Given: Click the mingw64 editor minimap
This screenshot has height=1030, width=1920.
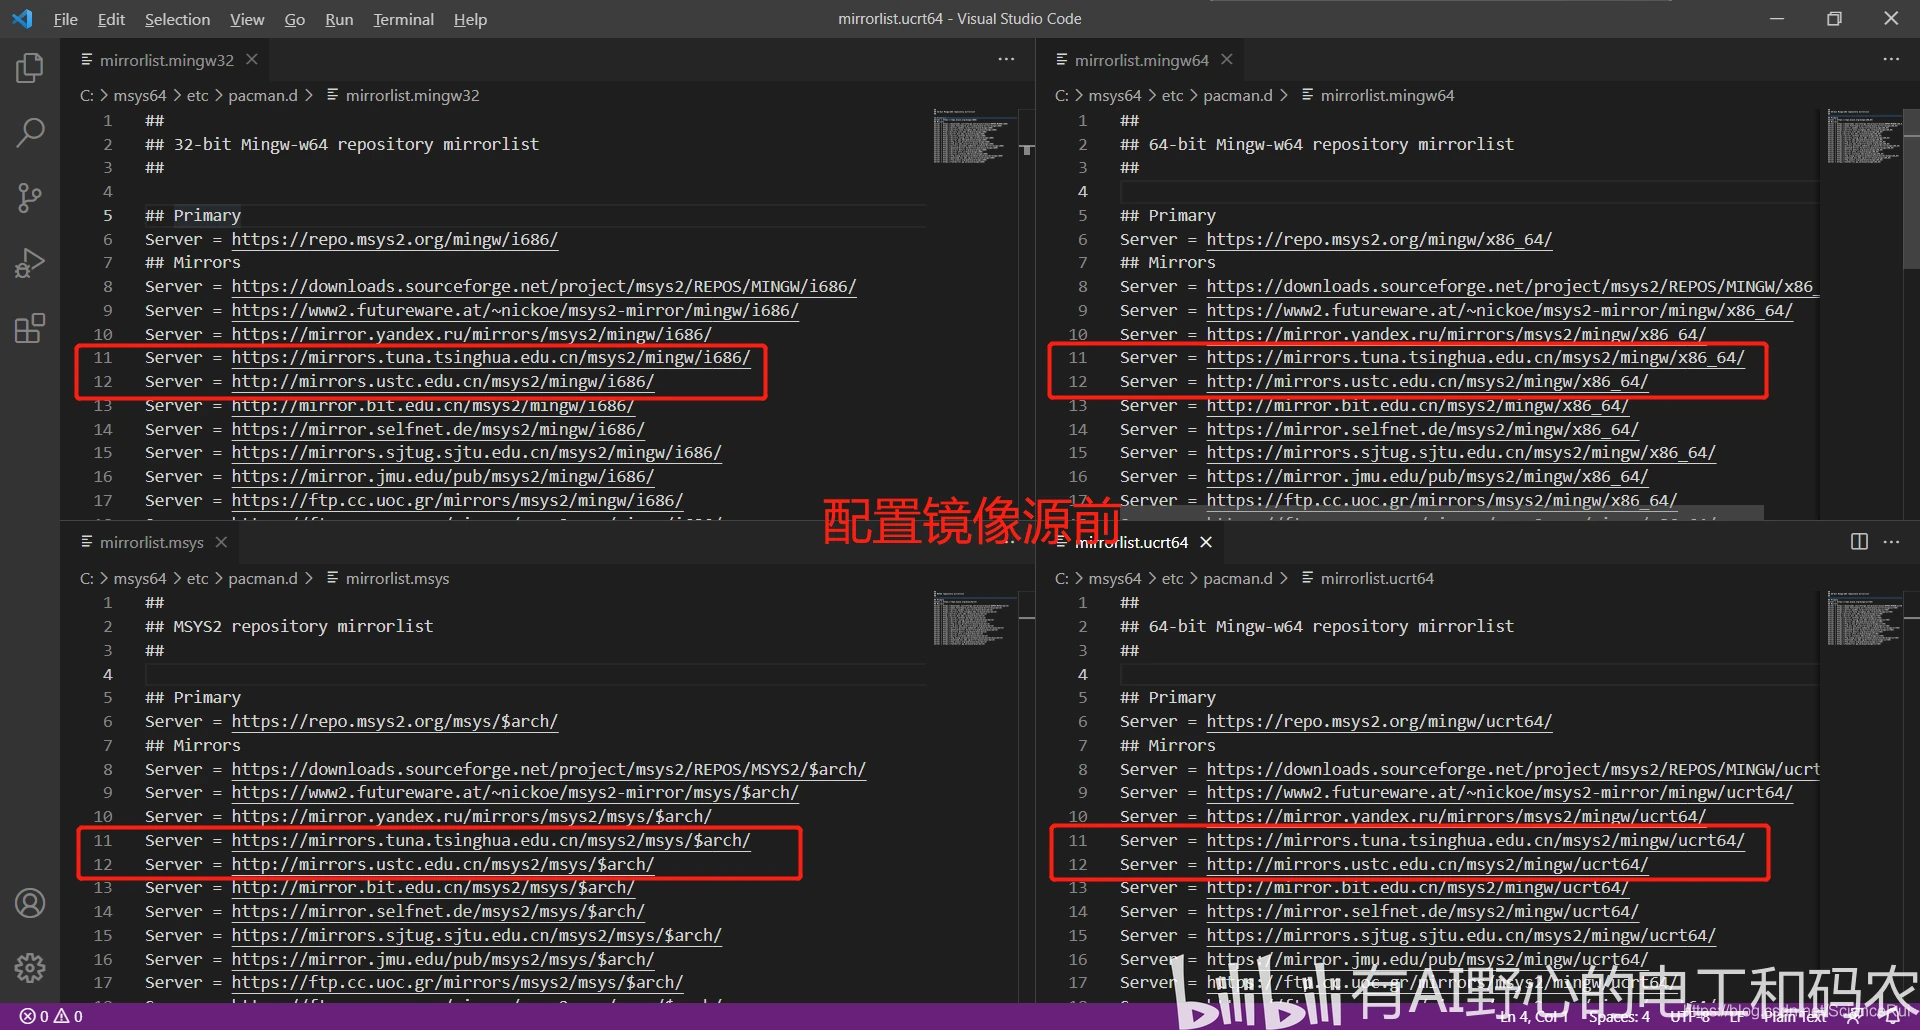Looking at the screenshot, I should tap(1864, 136).
